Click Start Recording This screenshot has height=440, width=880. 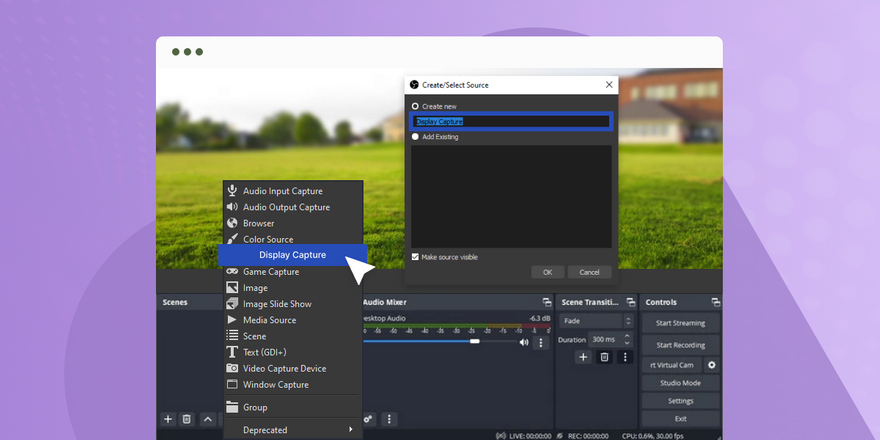pos(680,345)
